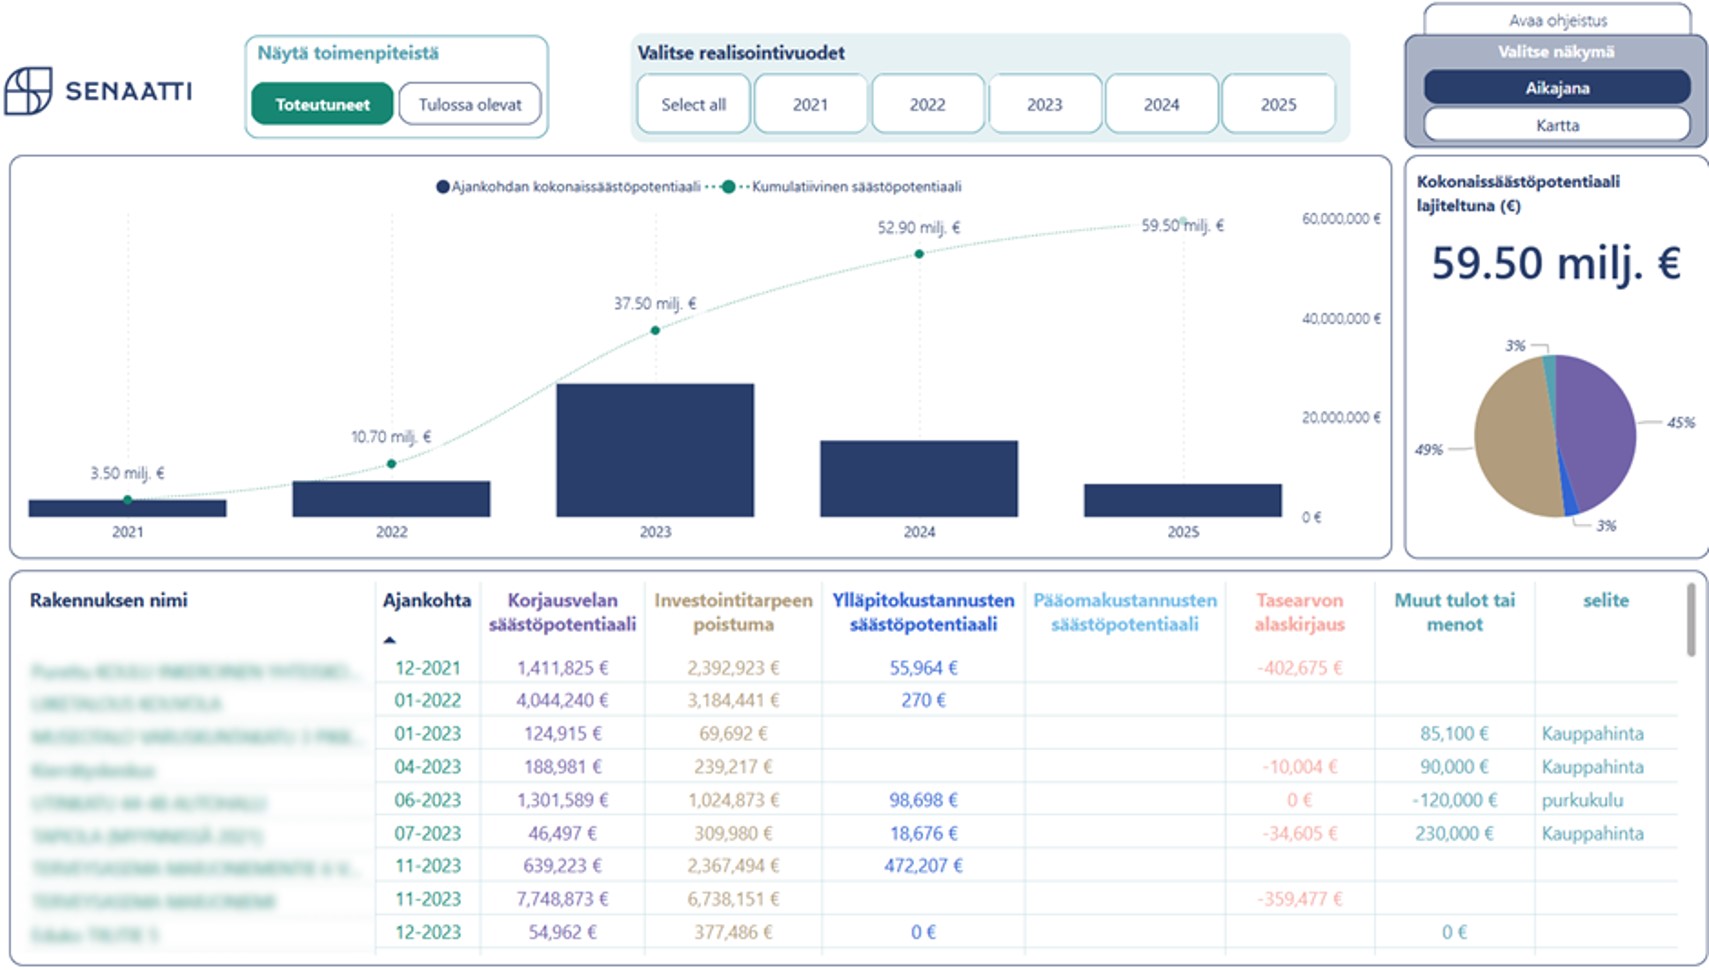The height and width of the screenshot is (970, 1709).
Task: Choose the 2025 year filter
Action: coord(1278,104)
